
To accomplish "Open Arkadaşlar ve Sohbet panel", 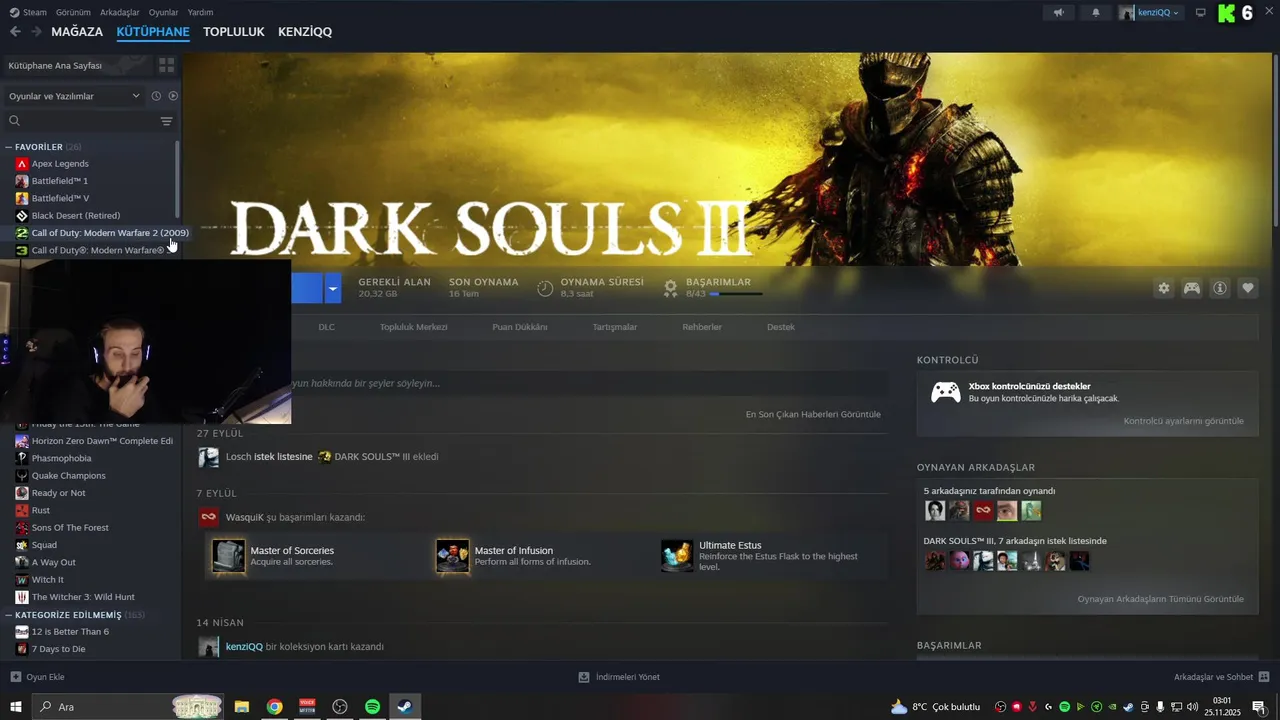I will click(1222, 677).
